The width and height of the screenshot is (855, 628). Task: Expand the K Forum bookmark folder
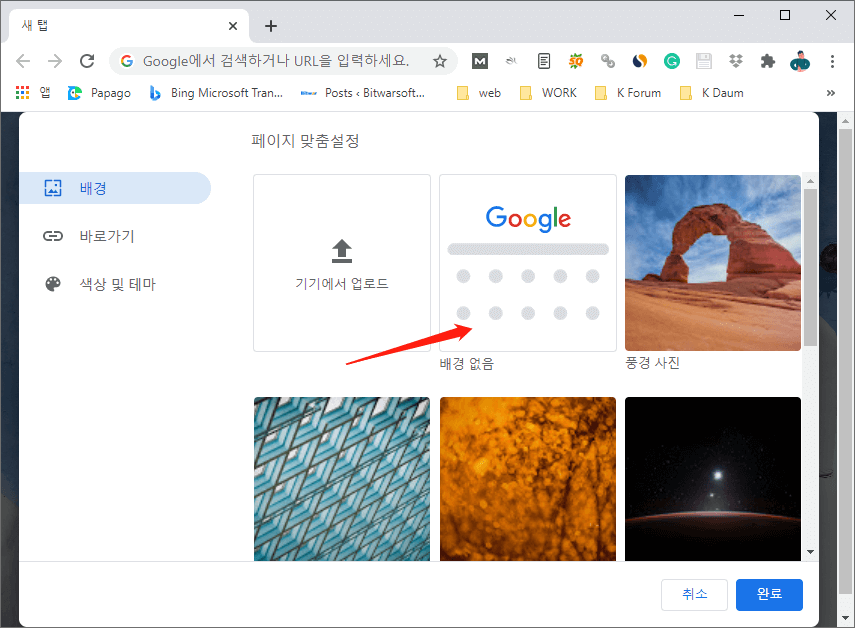pyautogui.click(x=628, y=93)
